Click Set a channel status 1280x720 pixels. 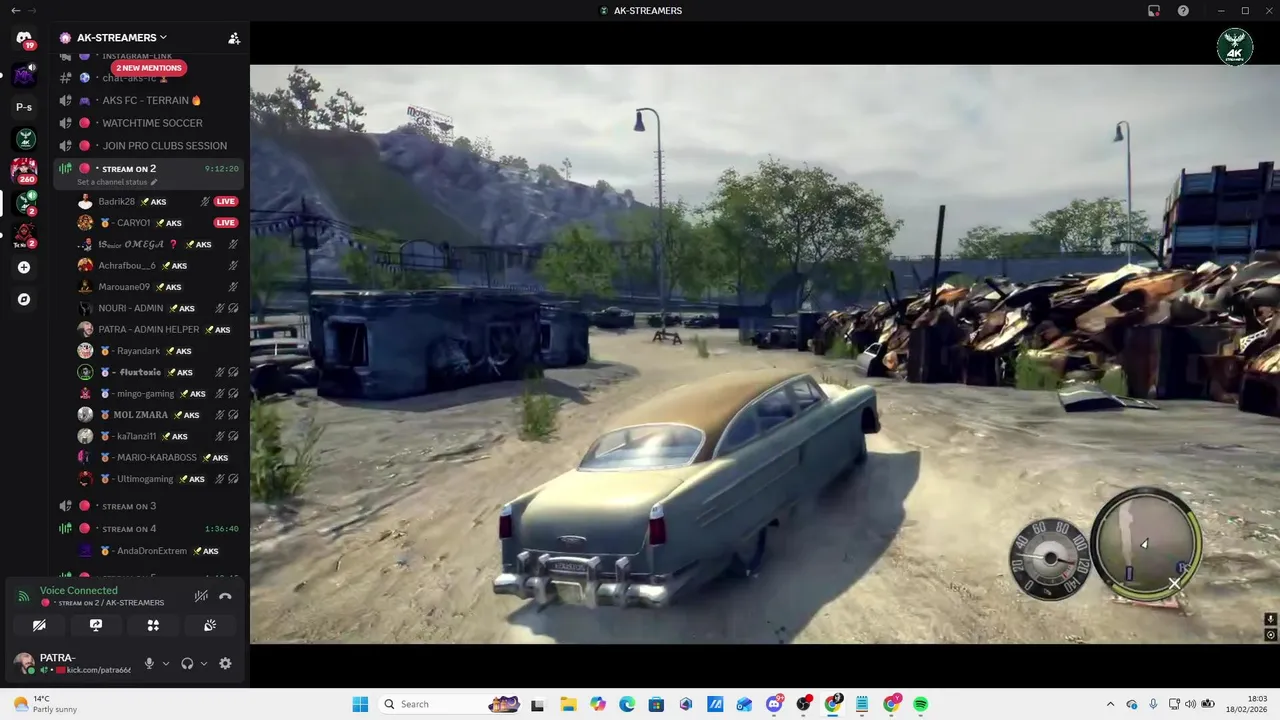coord(112,182)
